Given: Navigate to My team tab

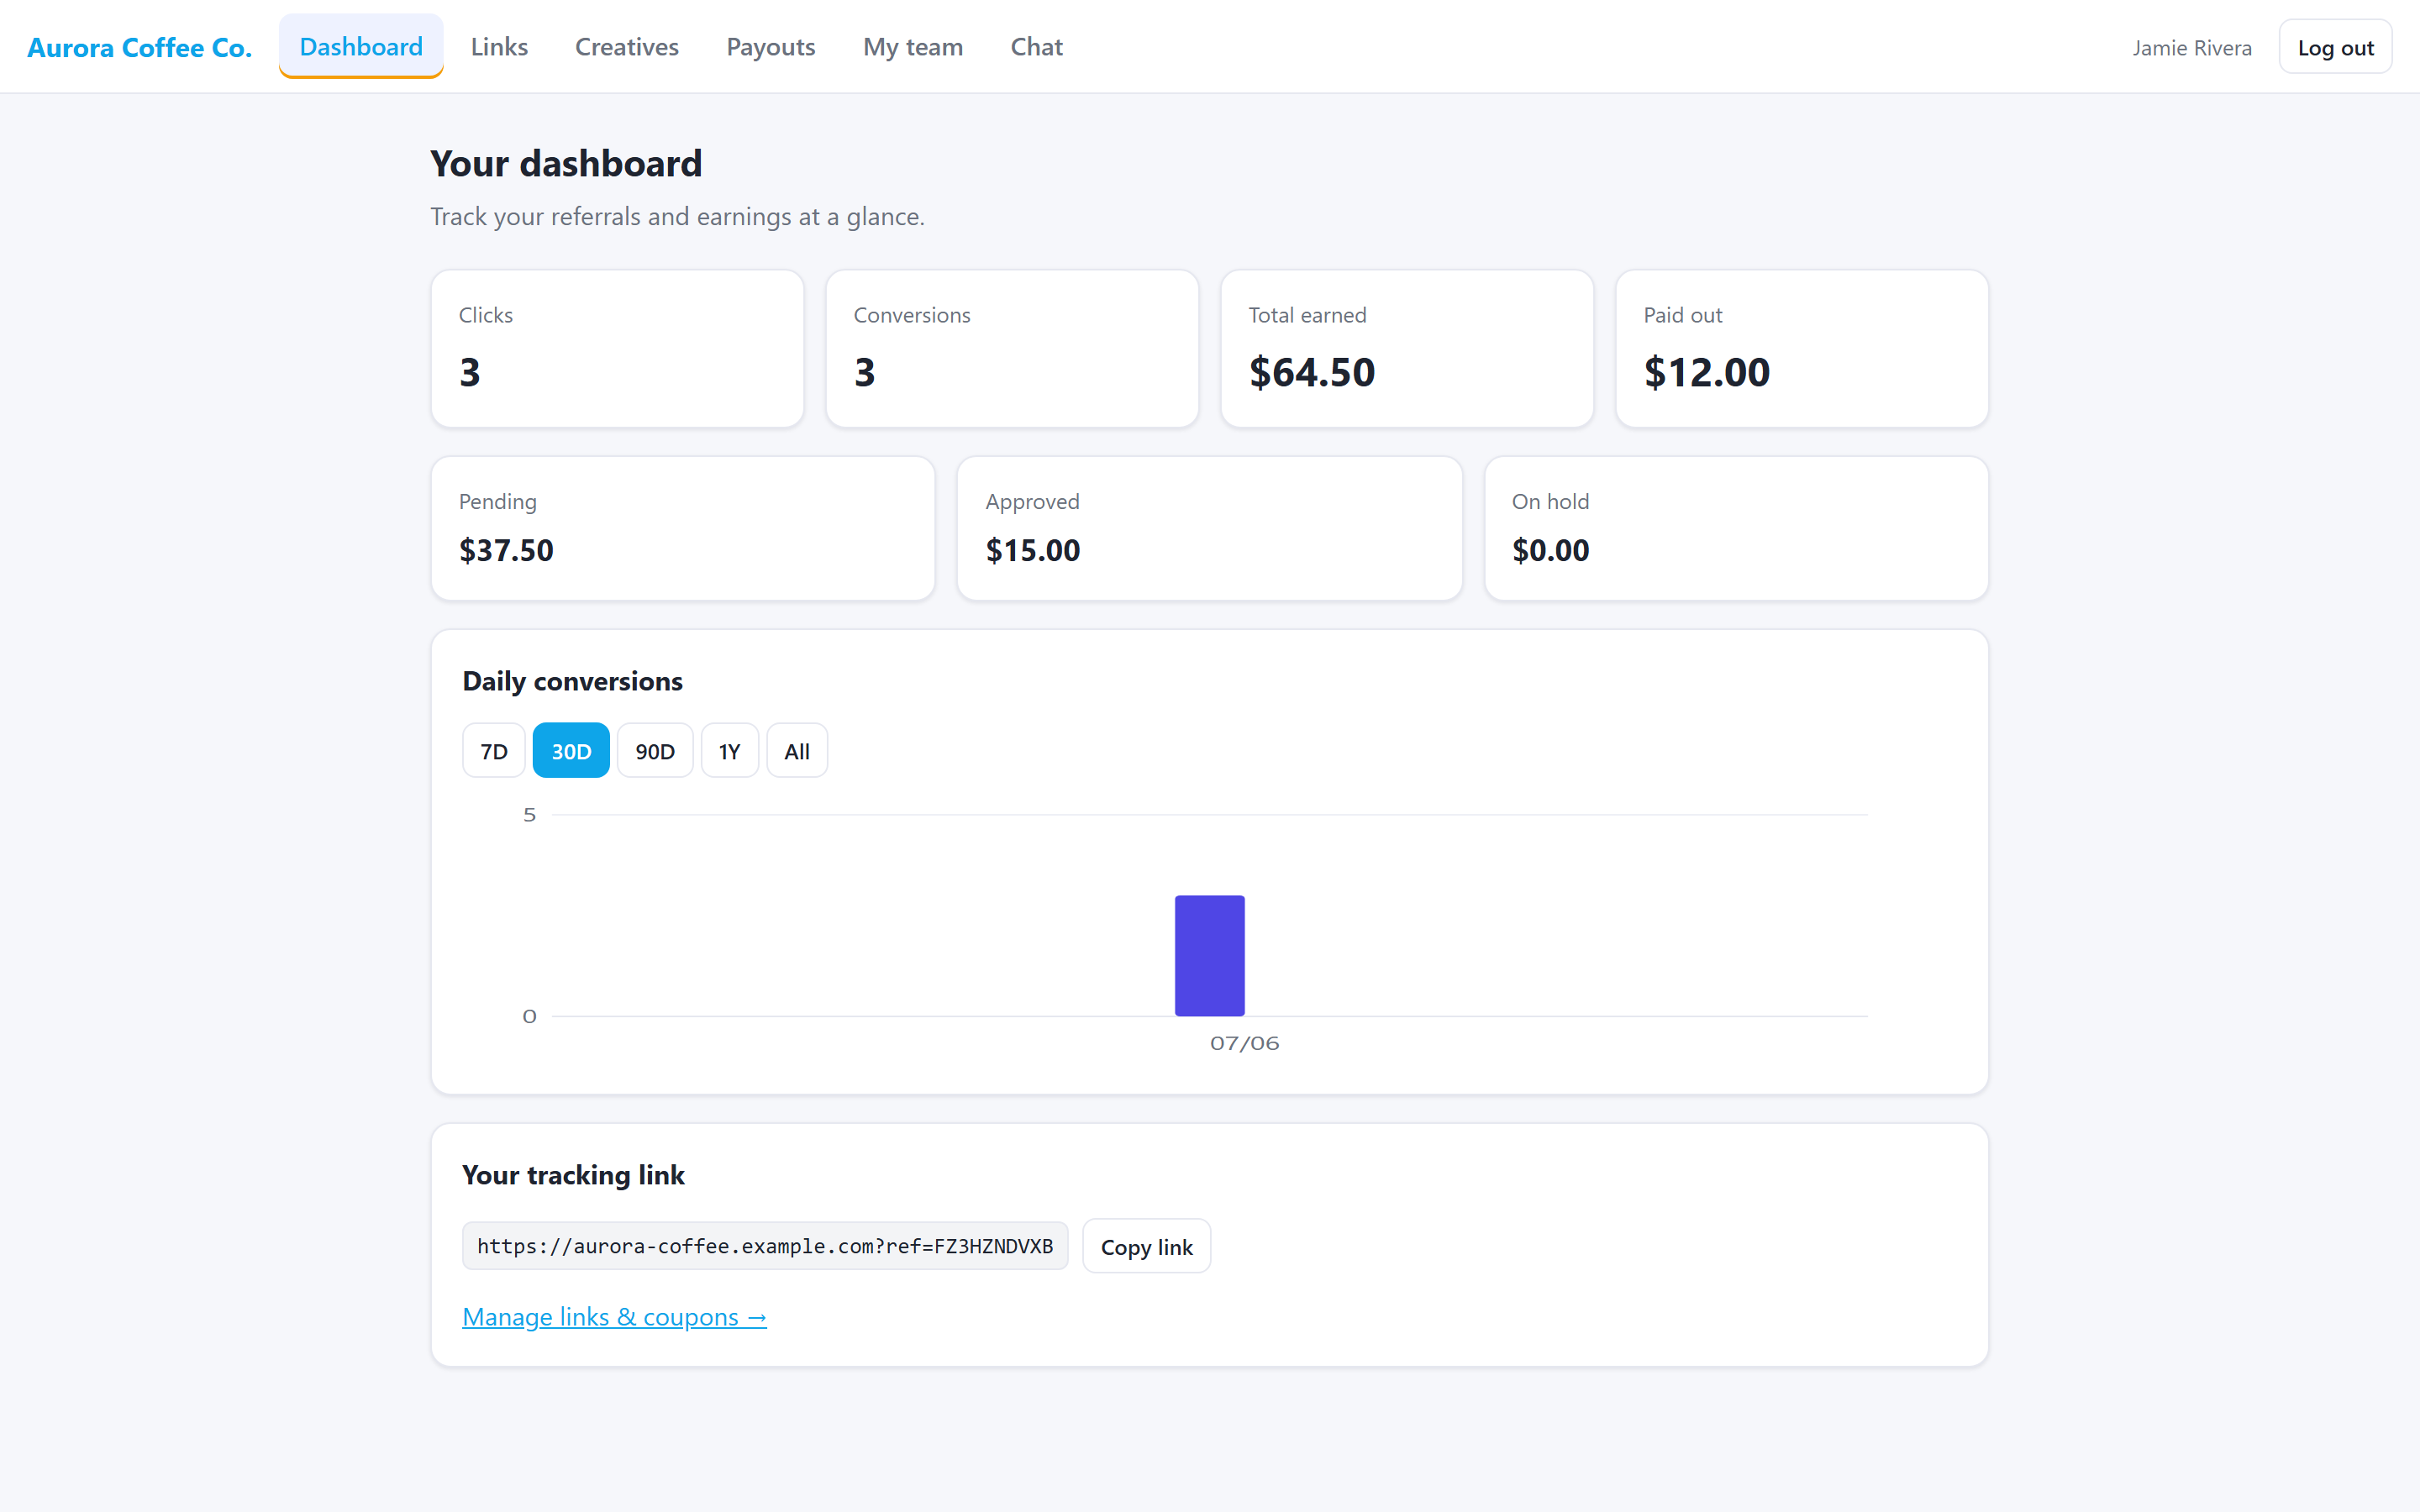Looking at the screenshot, I should (x=913, y=46).
